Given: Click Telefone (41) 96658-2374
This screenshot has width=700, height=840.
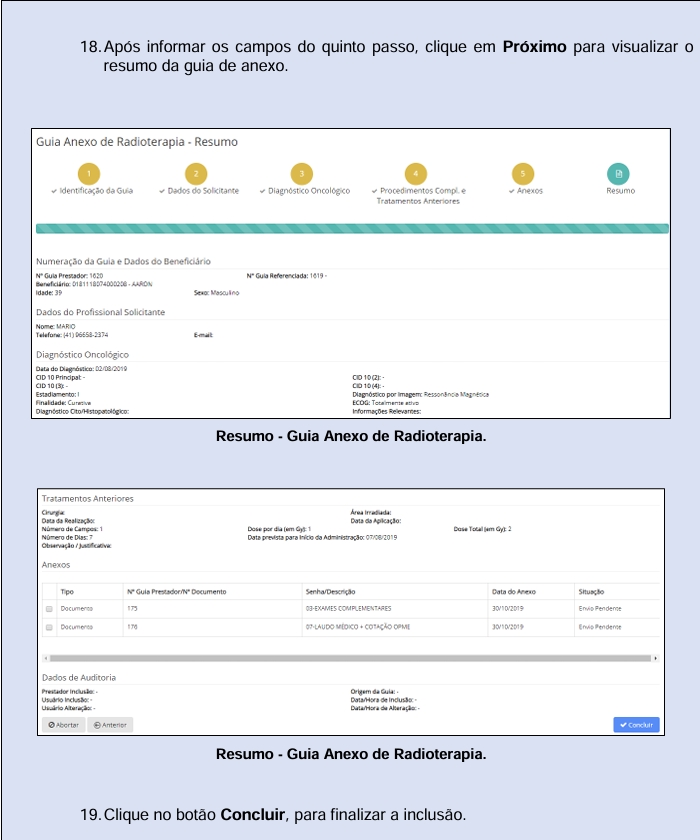Looking at the screenshot, I should click(72, 335).
